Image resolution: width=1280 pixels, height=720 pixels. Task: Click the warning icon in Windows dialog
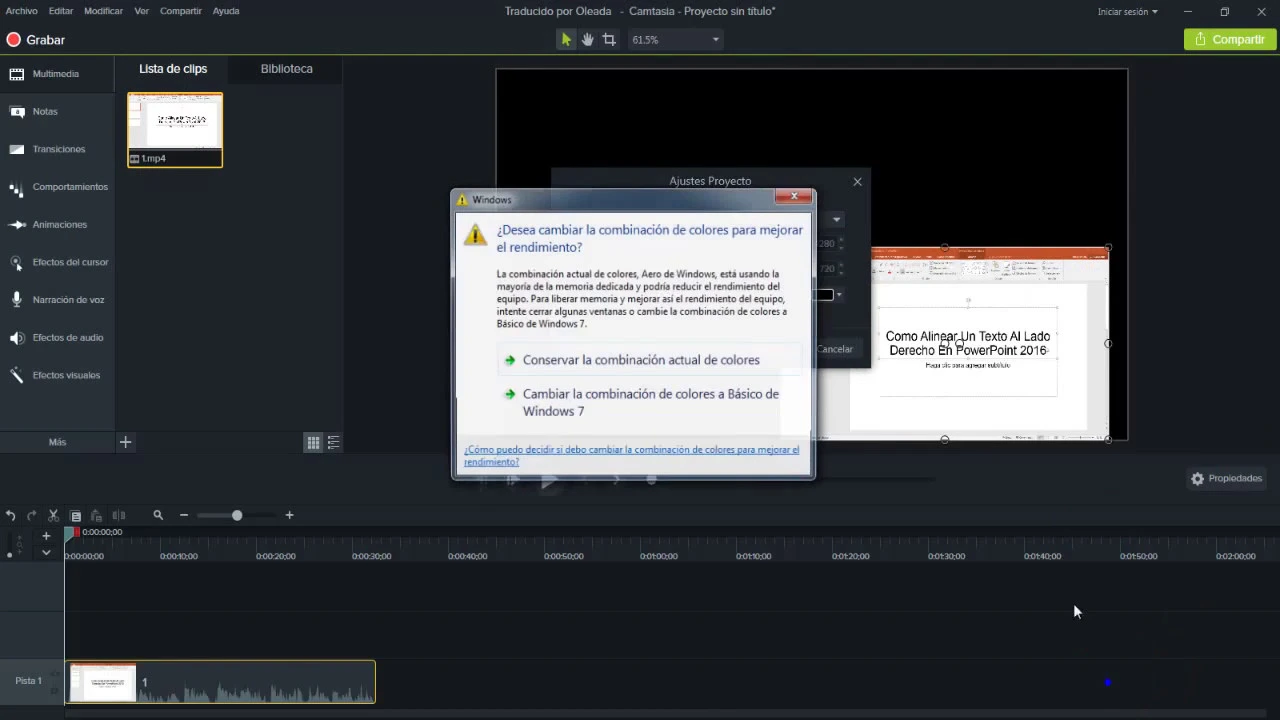(475, 234)
